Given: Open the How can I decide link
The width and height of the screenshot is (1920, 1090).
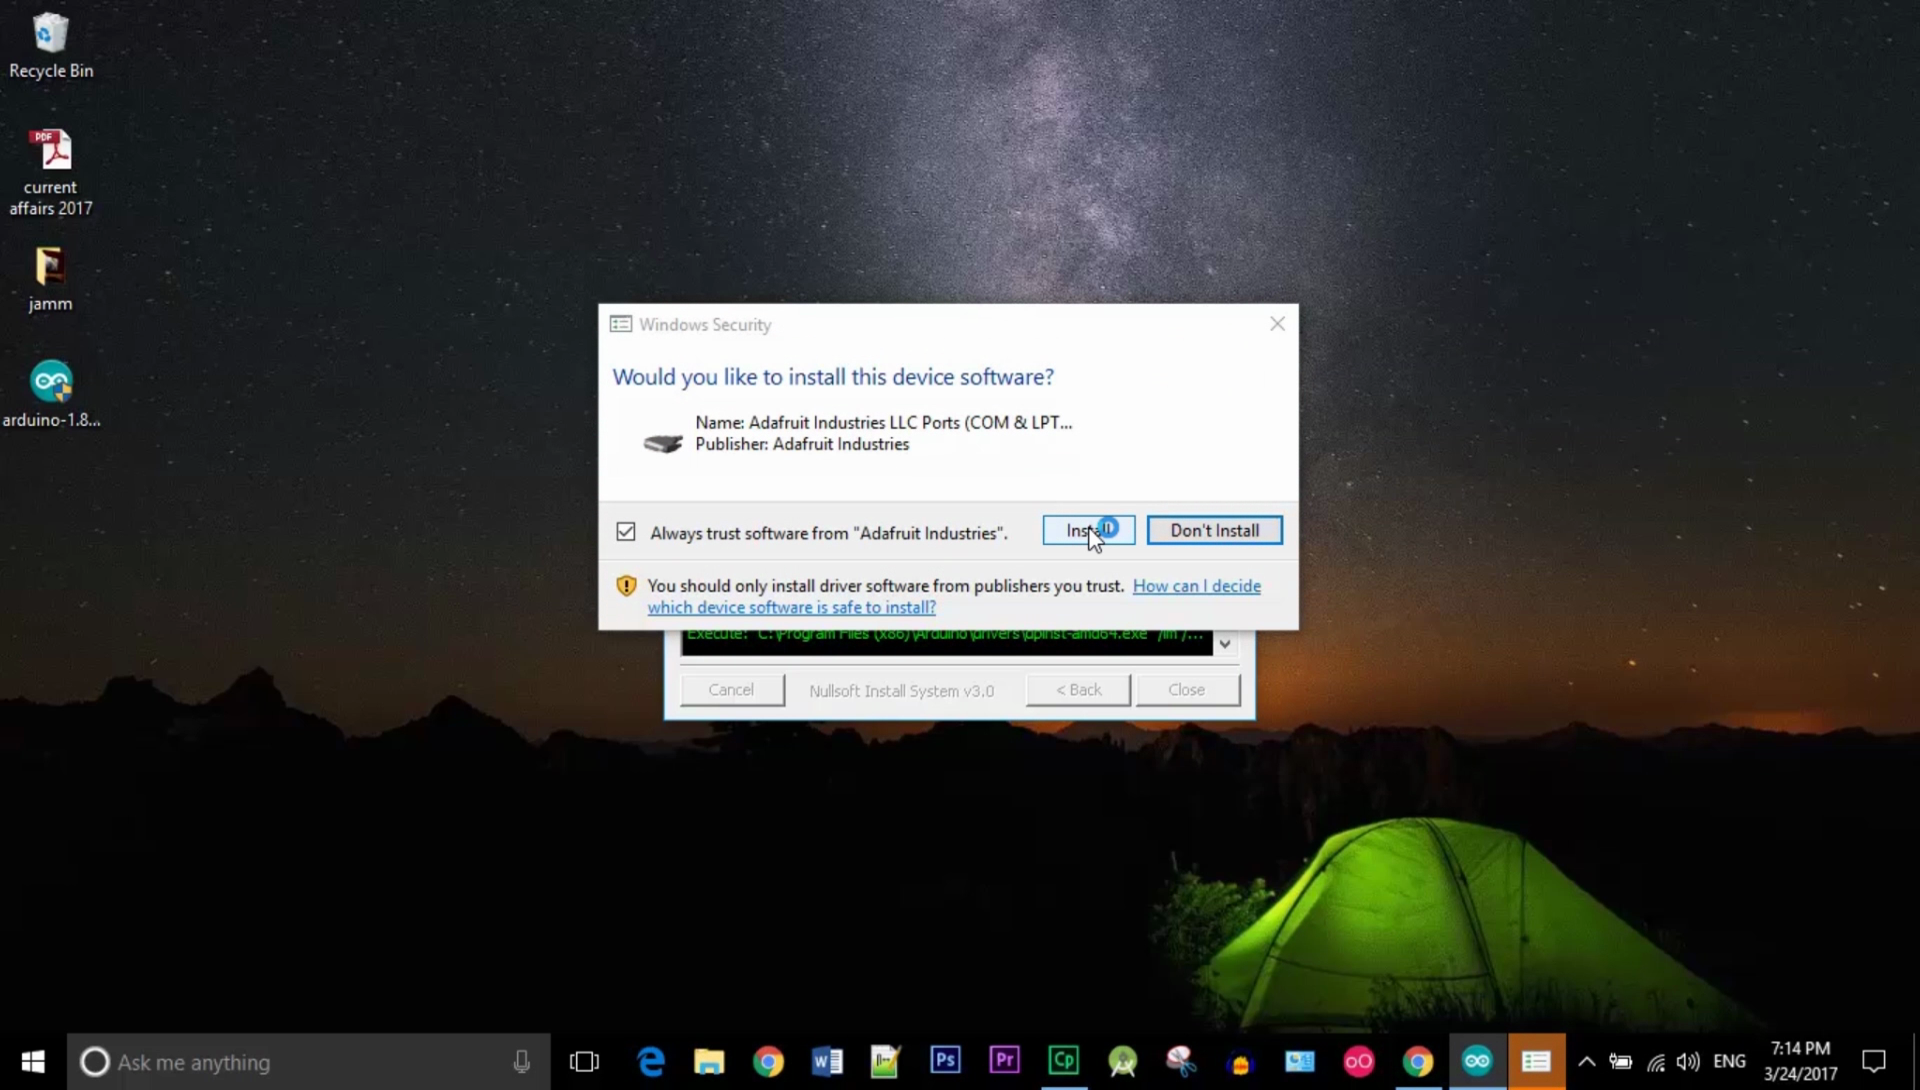Looking at the screenshot, I should click(1196, 586).
